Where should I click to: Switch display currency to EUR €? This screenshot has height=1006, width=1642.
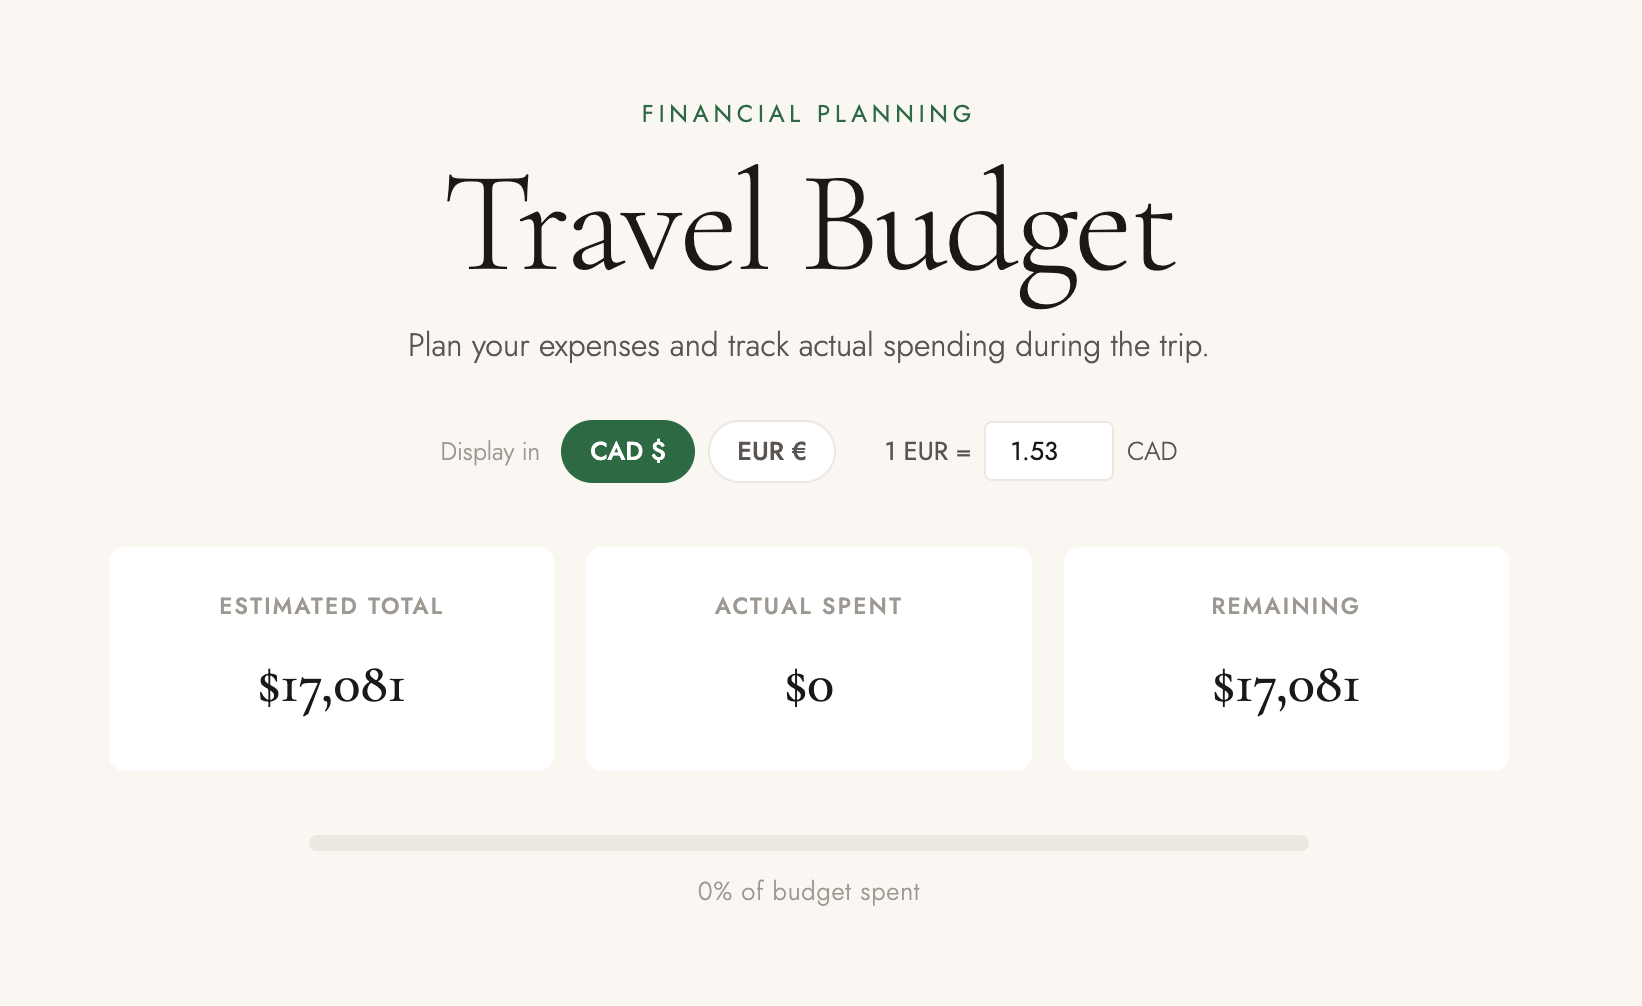tap(771, 451)
